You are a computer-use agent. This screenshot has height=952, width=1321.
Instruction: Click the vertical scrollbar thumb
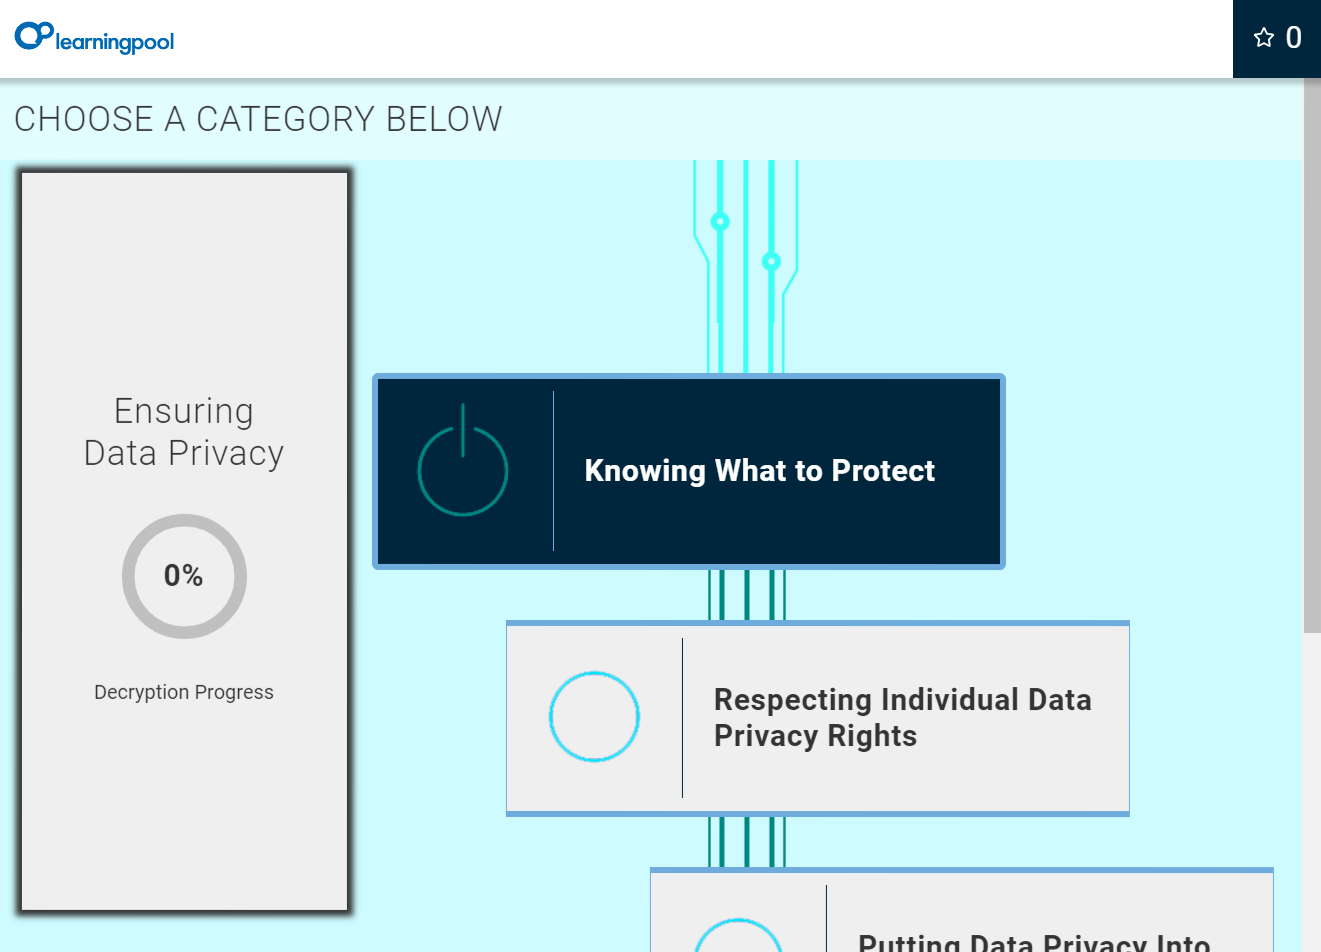pos(1312,350)
